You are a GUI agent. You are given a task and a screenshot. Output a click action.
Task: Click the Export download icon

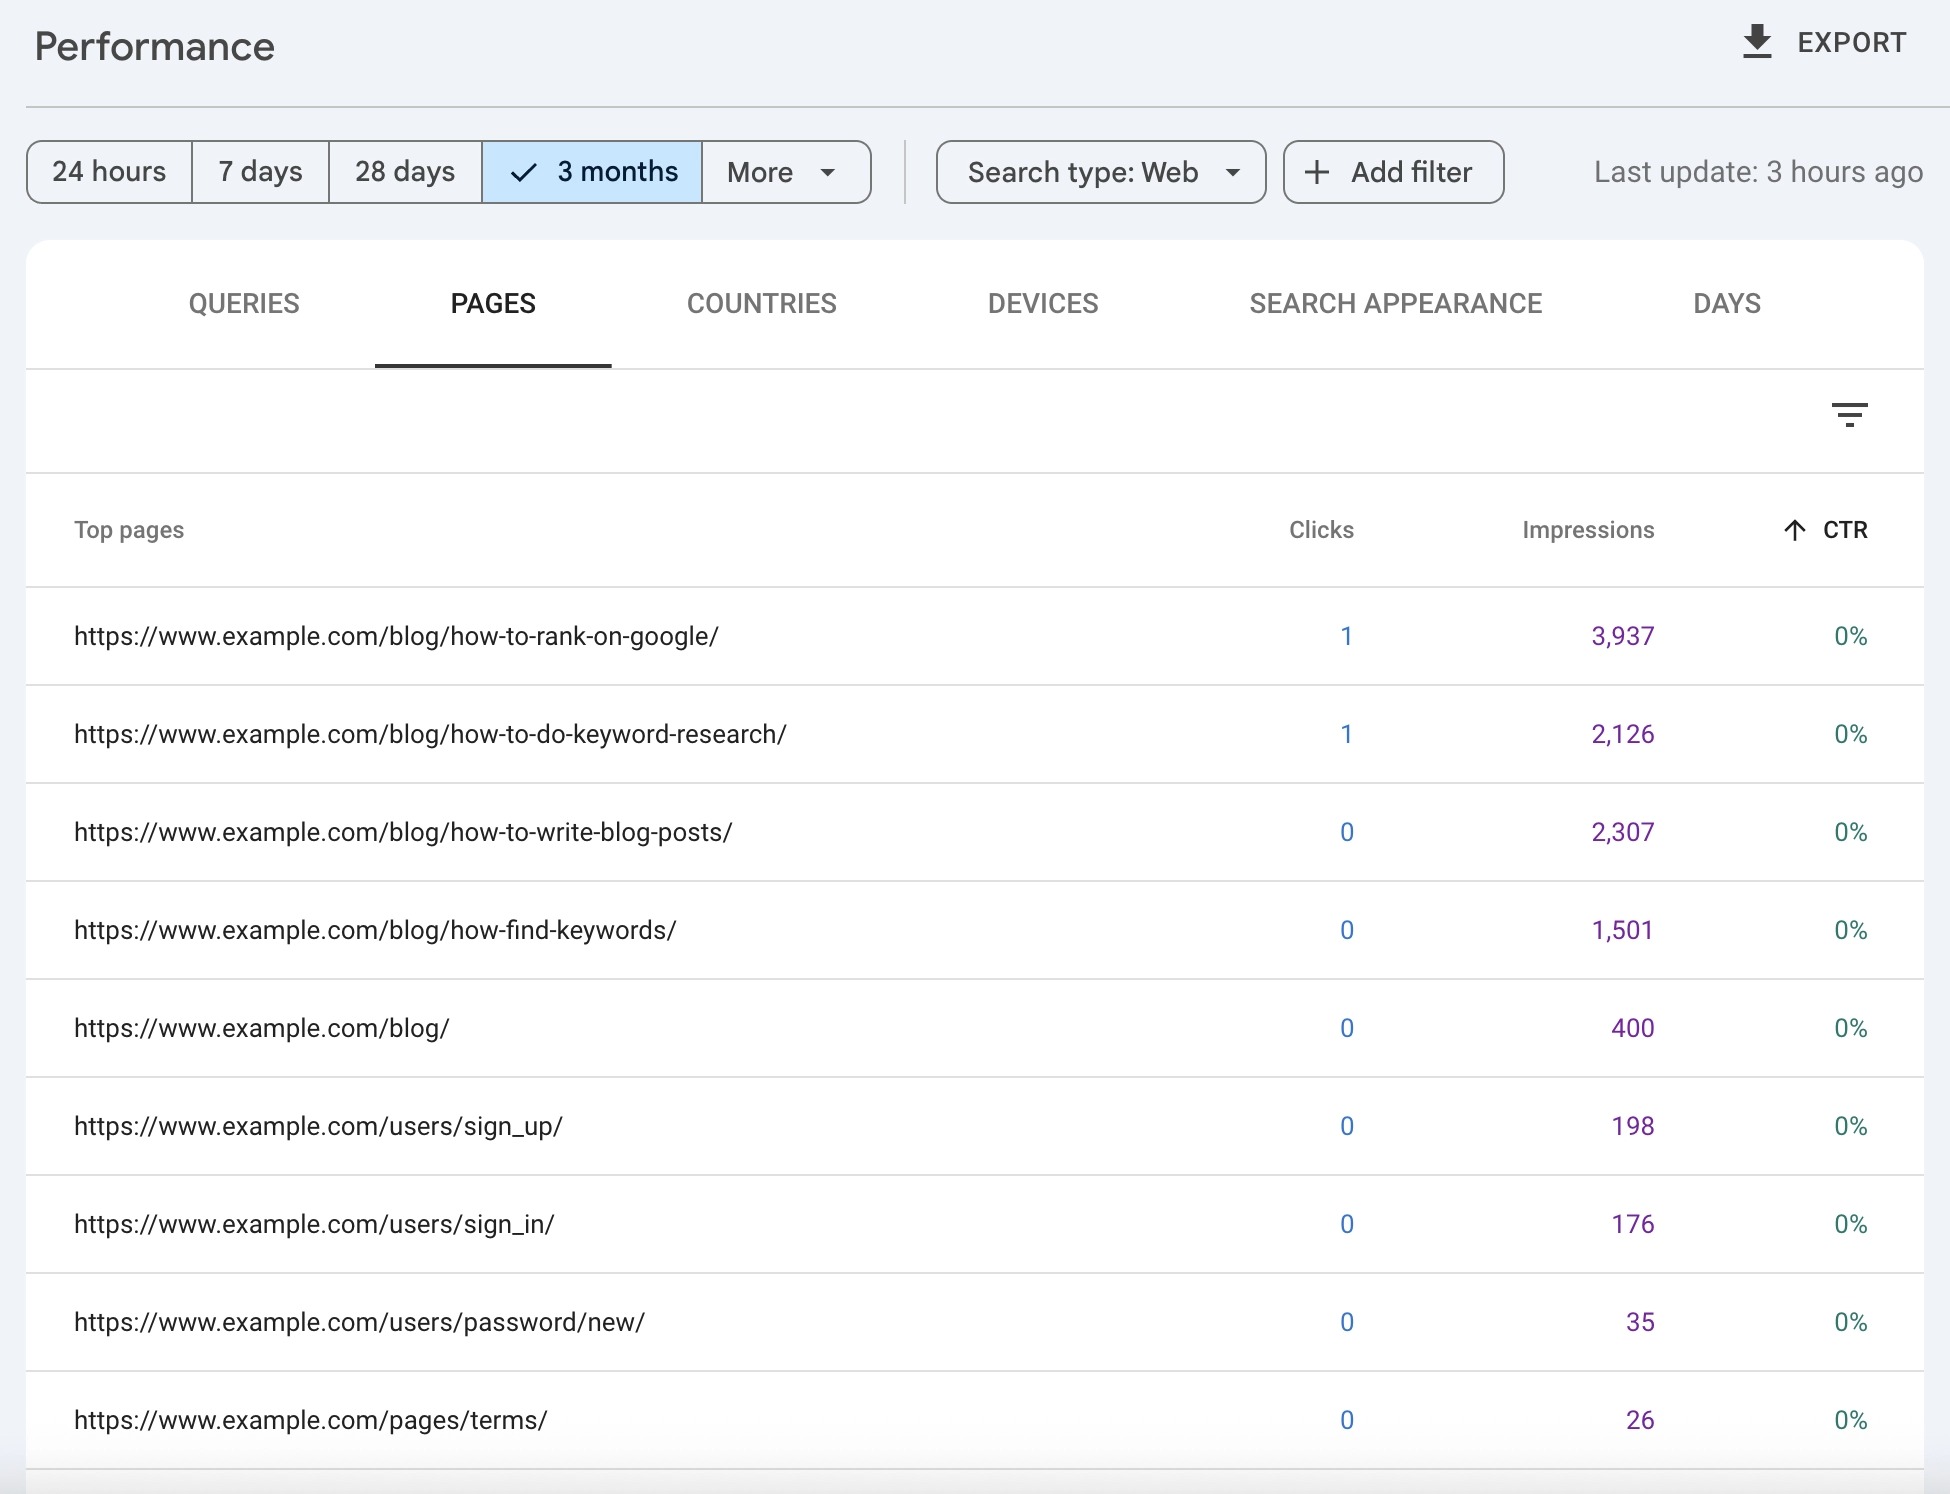point(1757,41)
